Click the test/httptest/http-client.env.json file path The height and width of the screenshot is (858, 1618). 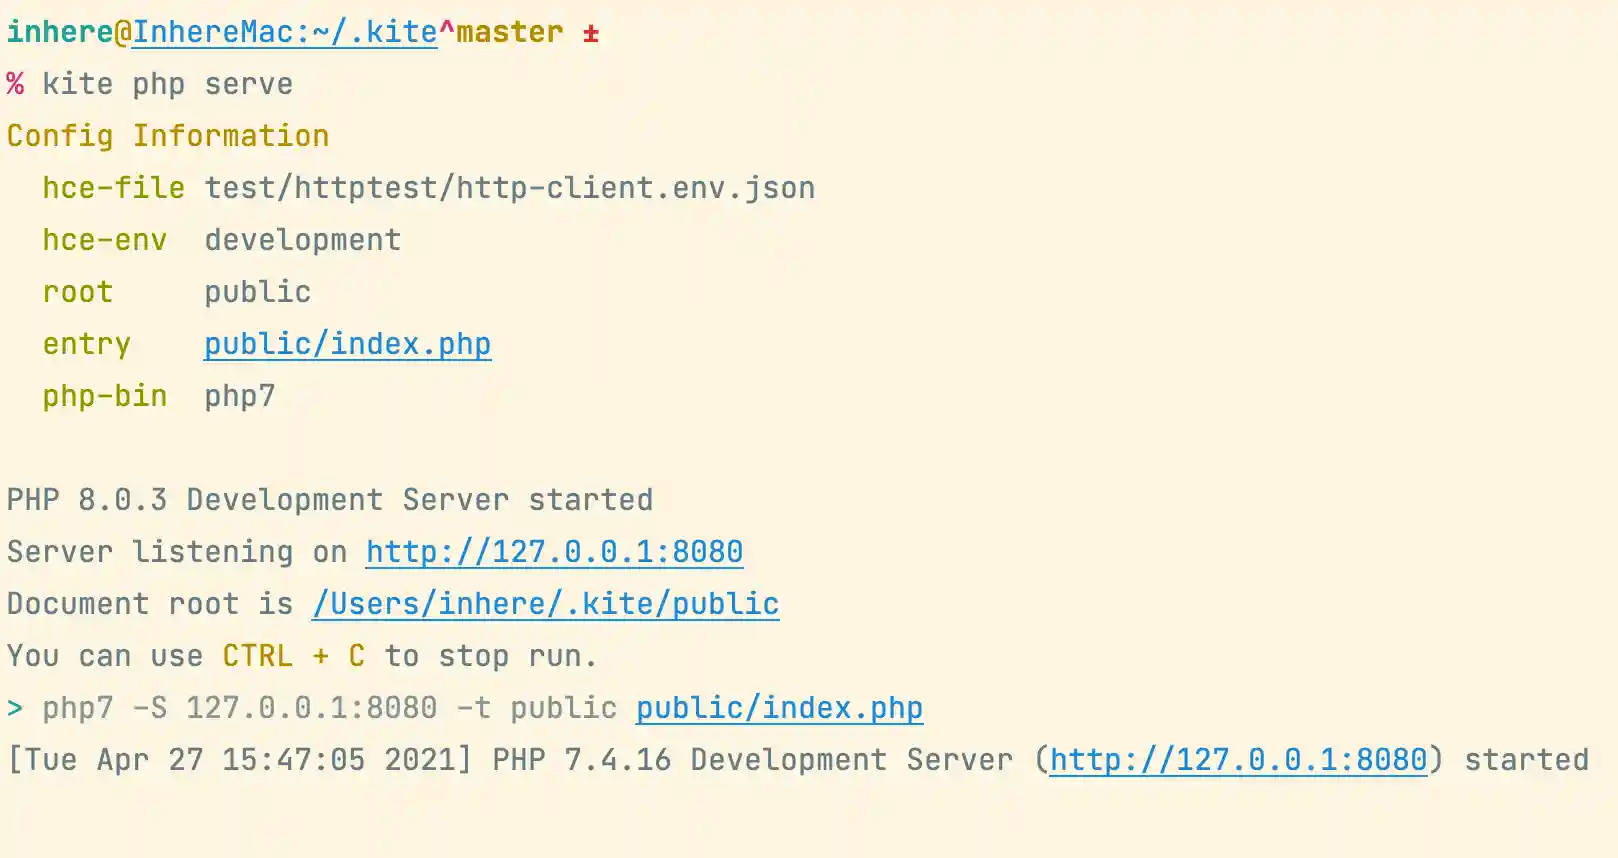pyautogui.click(x=509, y=188)
